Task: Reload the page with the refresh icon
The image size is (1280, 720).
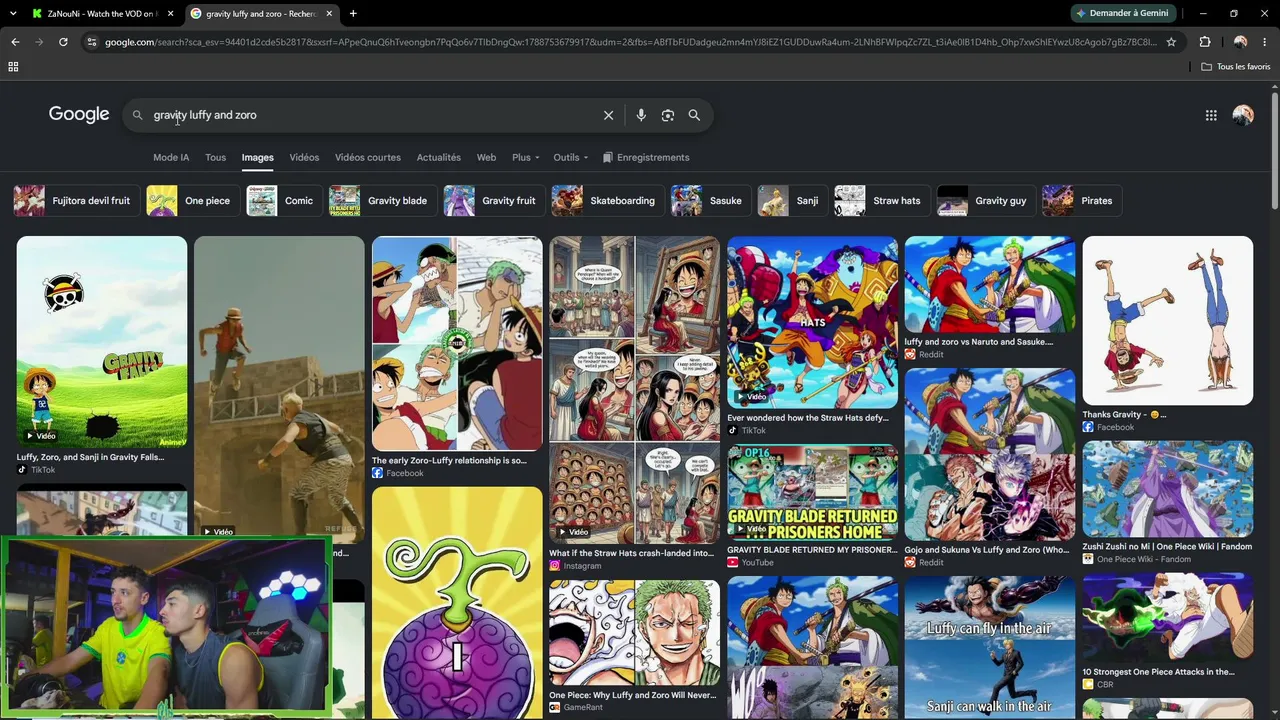Action: (63, 42)
